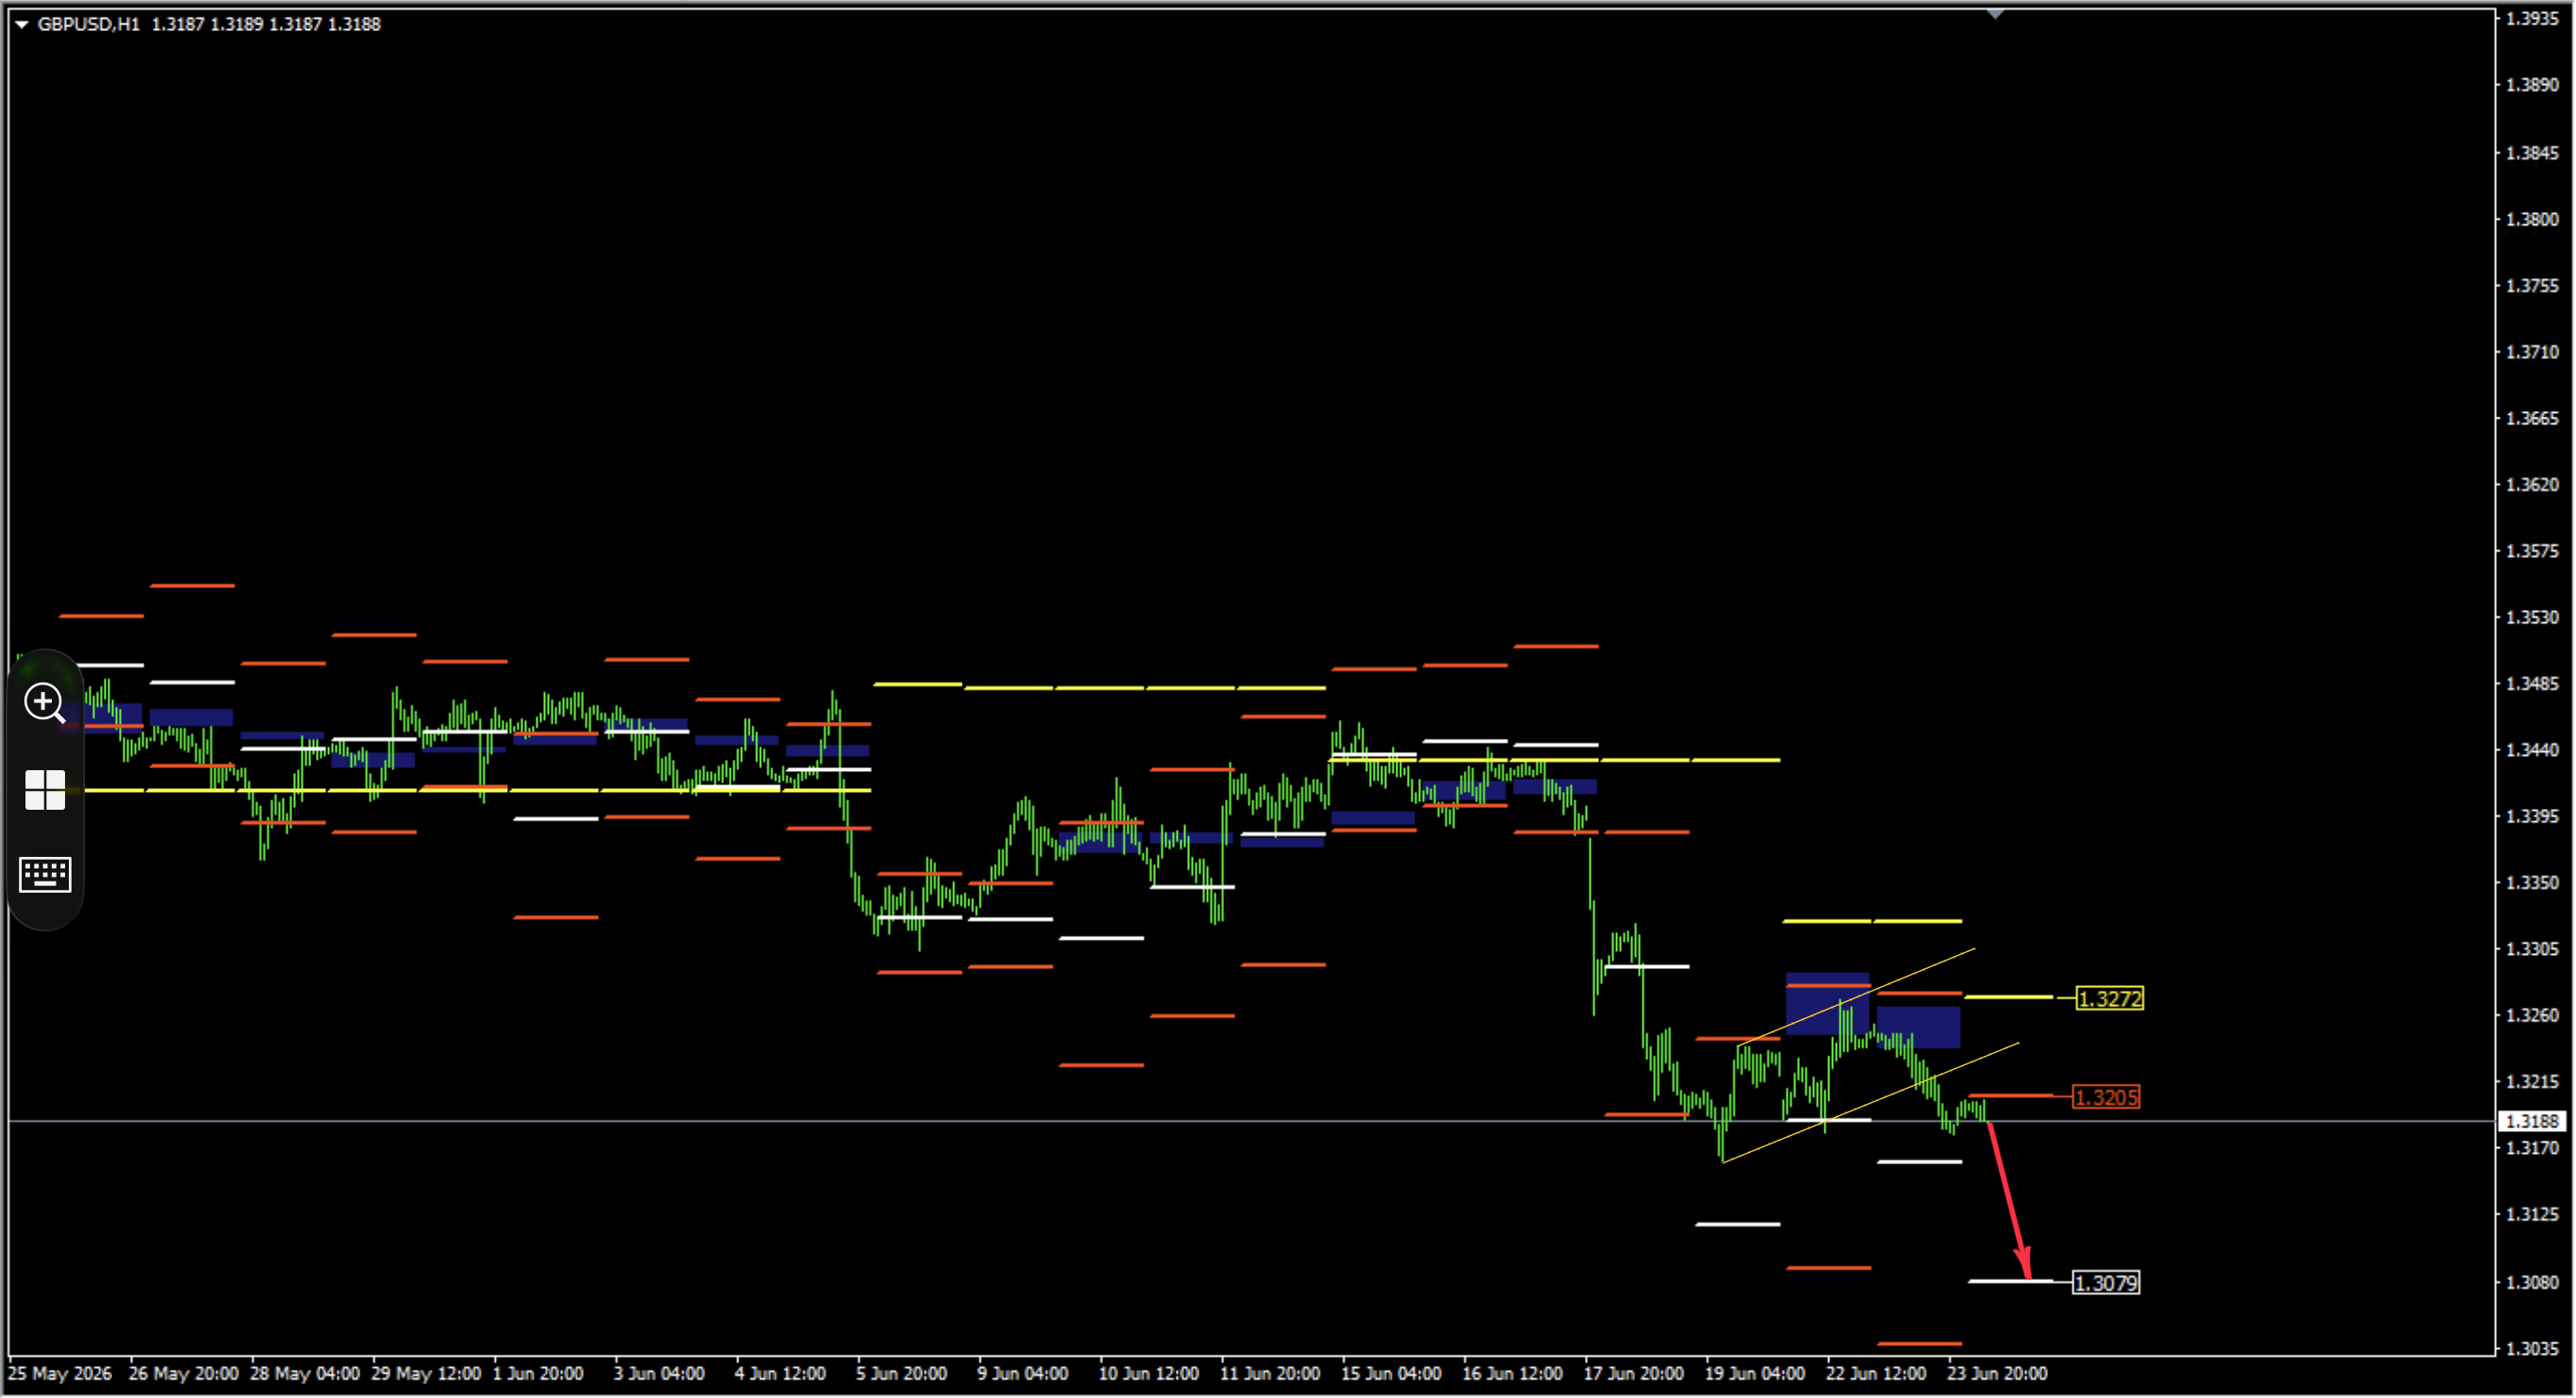Viewport: 2576px width, 1398px height.
Task: Click the 25 May 2026 date on the time axis
Action: click(60, 1375)
